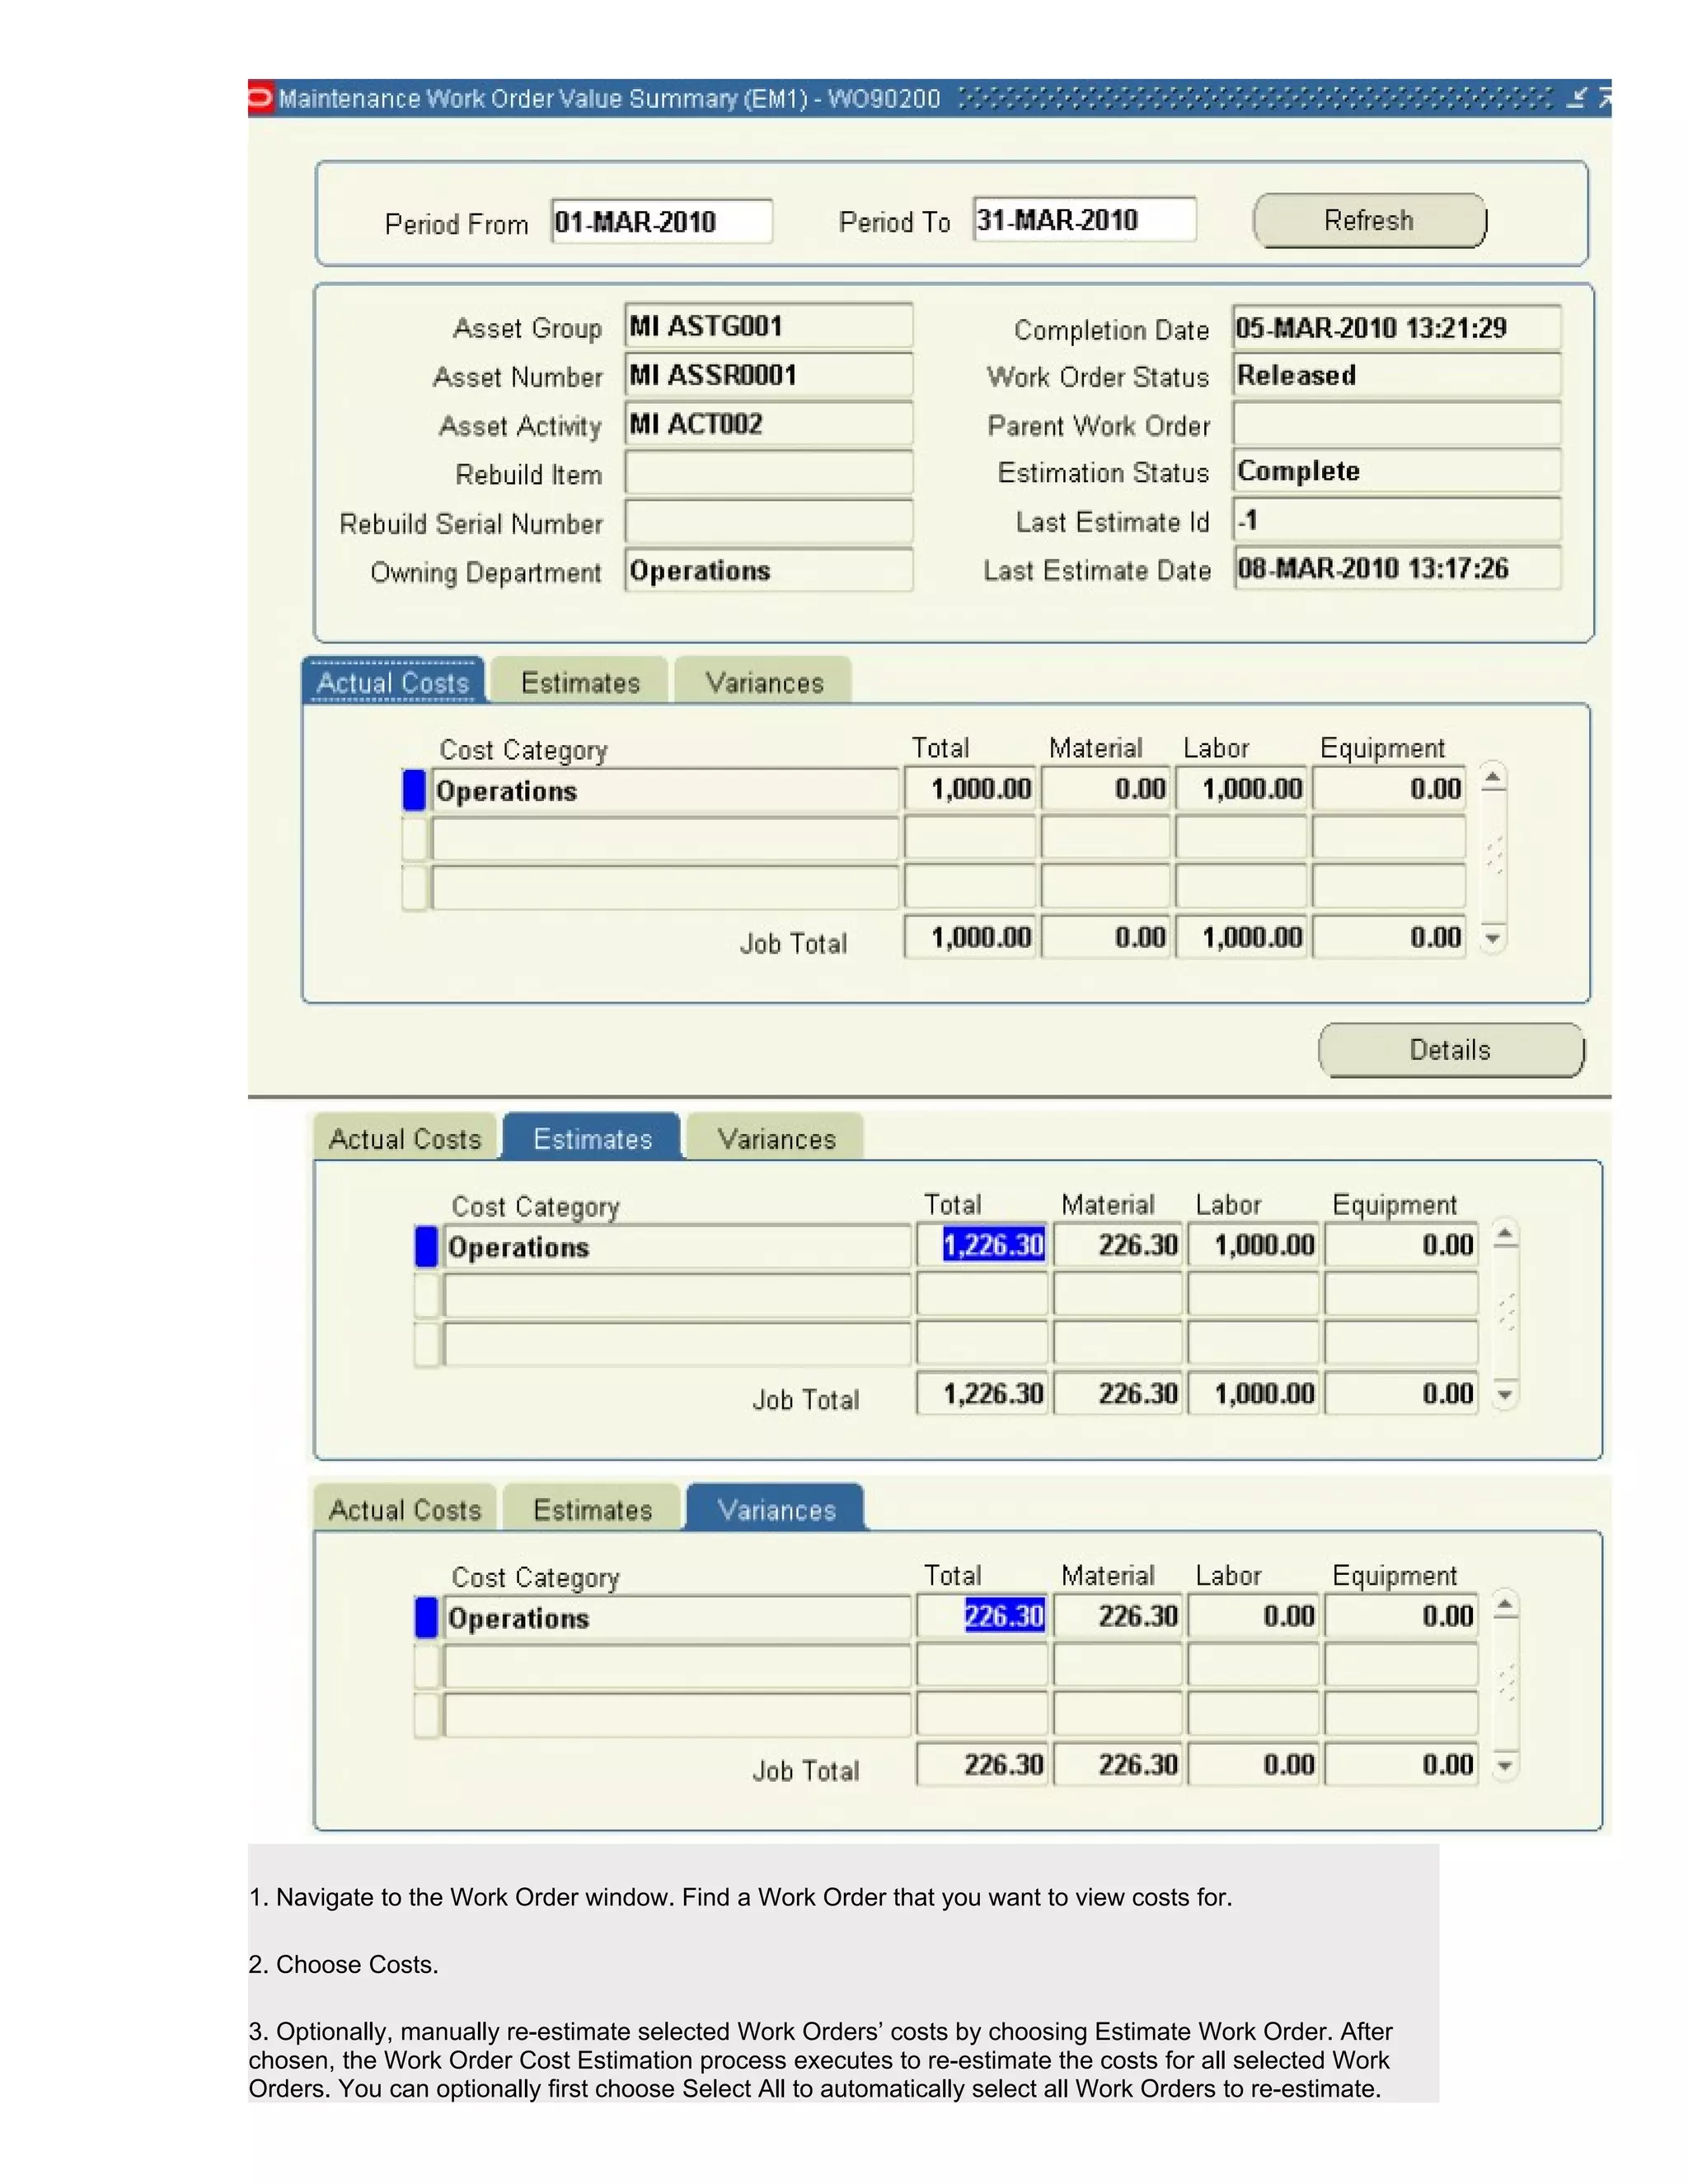Image resolution: width=1688 pixels, height=2184 pixels.
Task: Click the Period From date field
Action: 662,222
